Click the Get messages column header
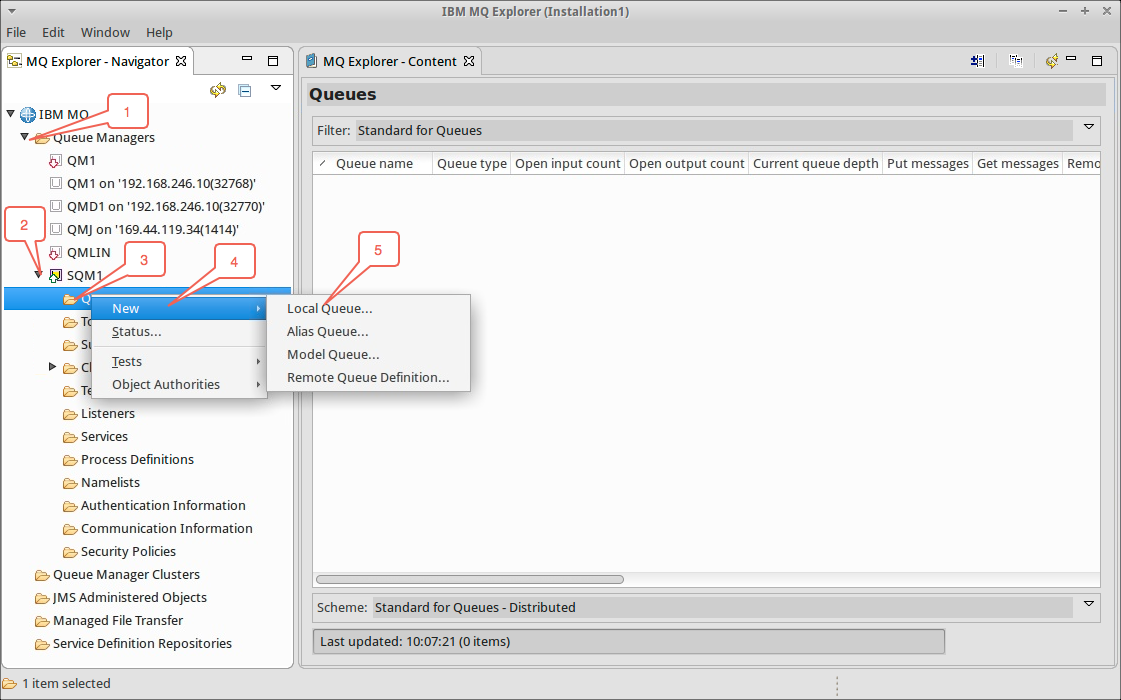1121x700 pixels. click(x=1017, y=164)
